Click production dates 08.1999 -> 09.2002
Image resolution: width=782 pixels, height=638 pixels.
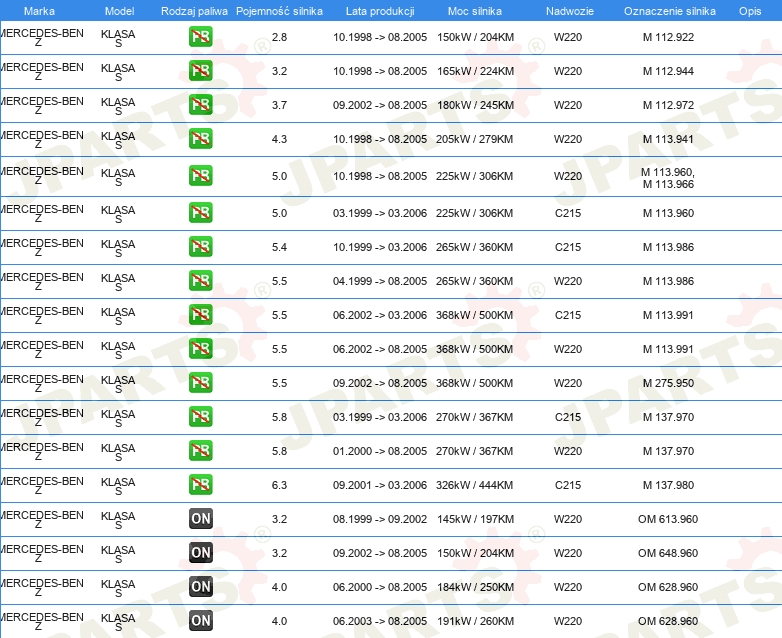tap(380, 519)
